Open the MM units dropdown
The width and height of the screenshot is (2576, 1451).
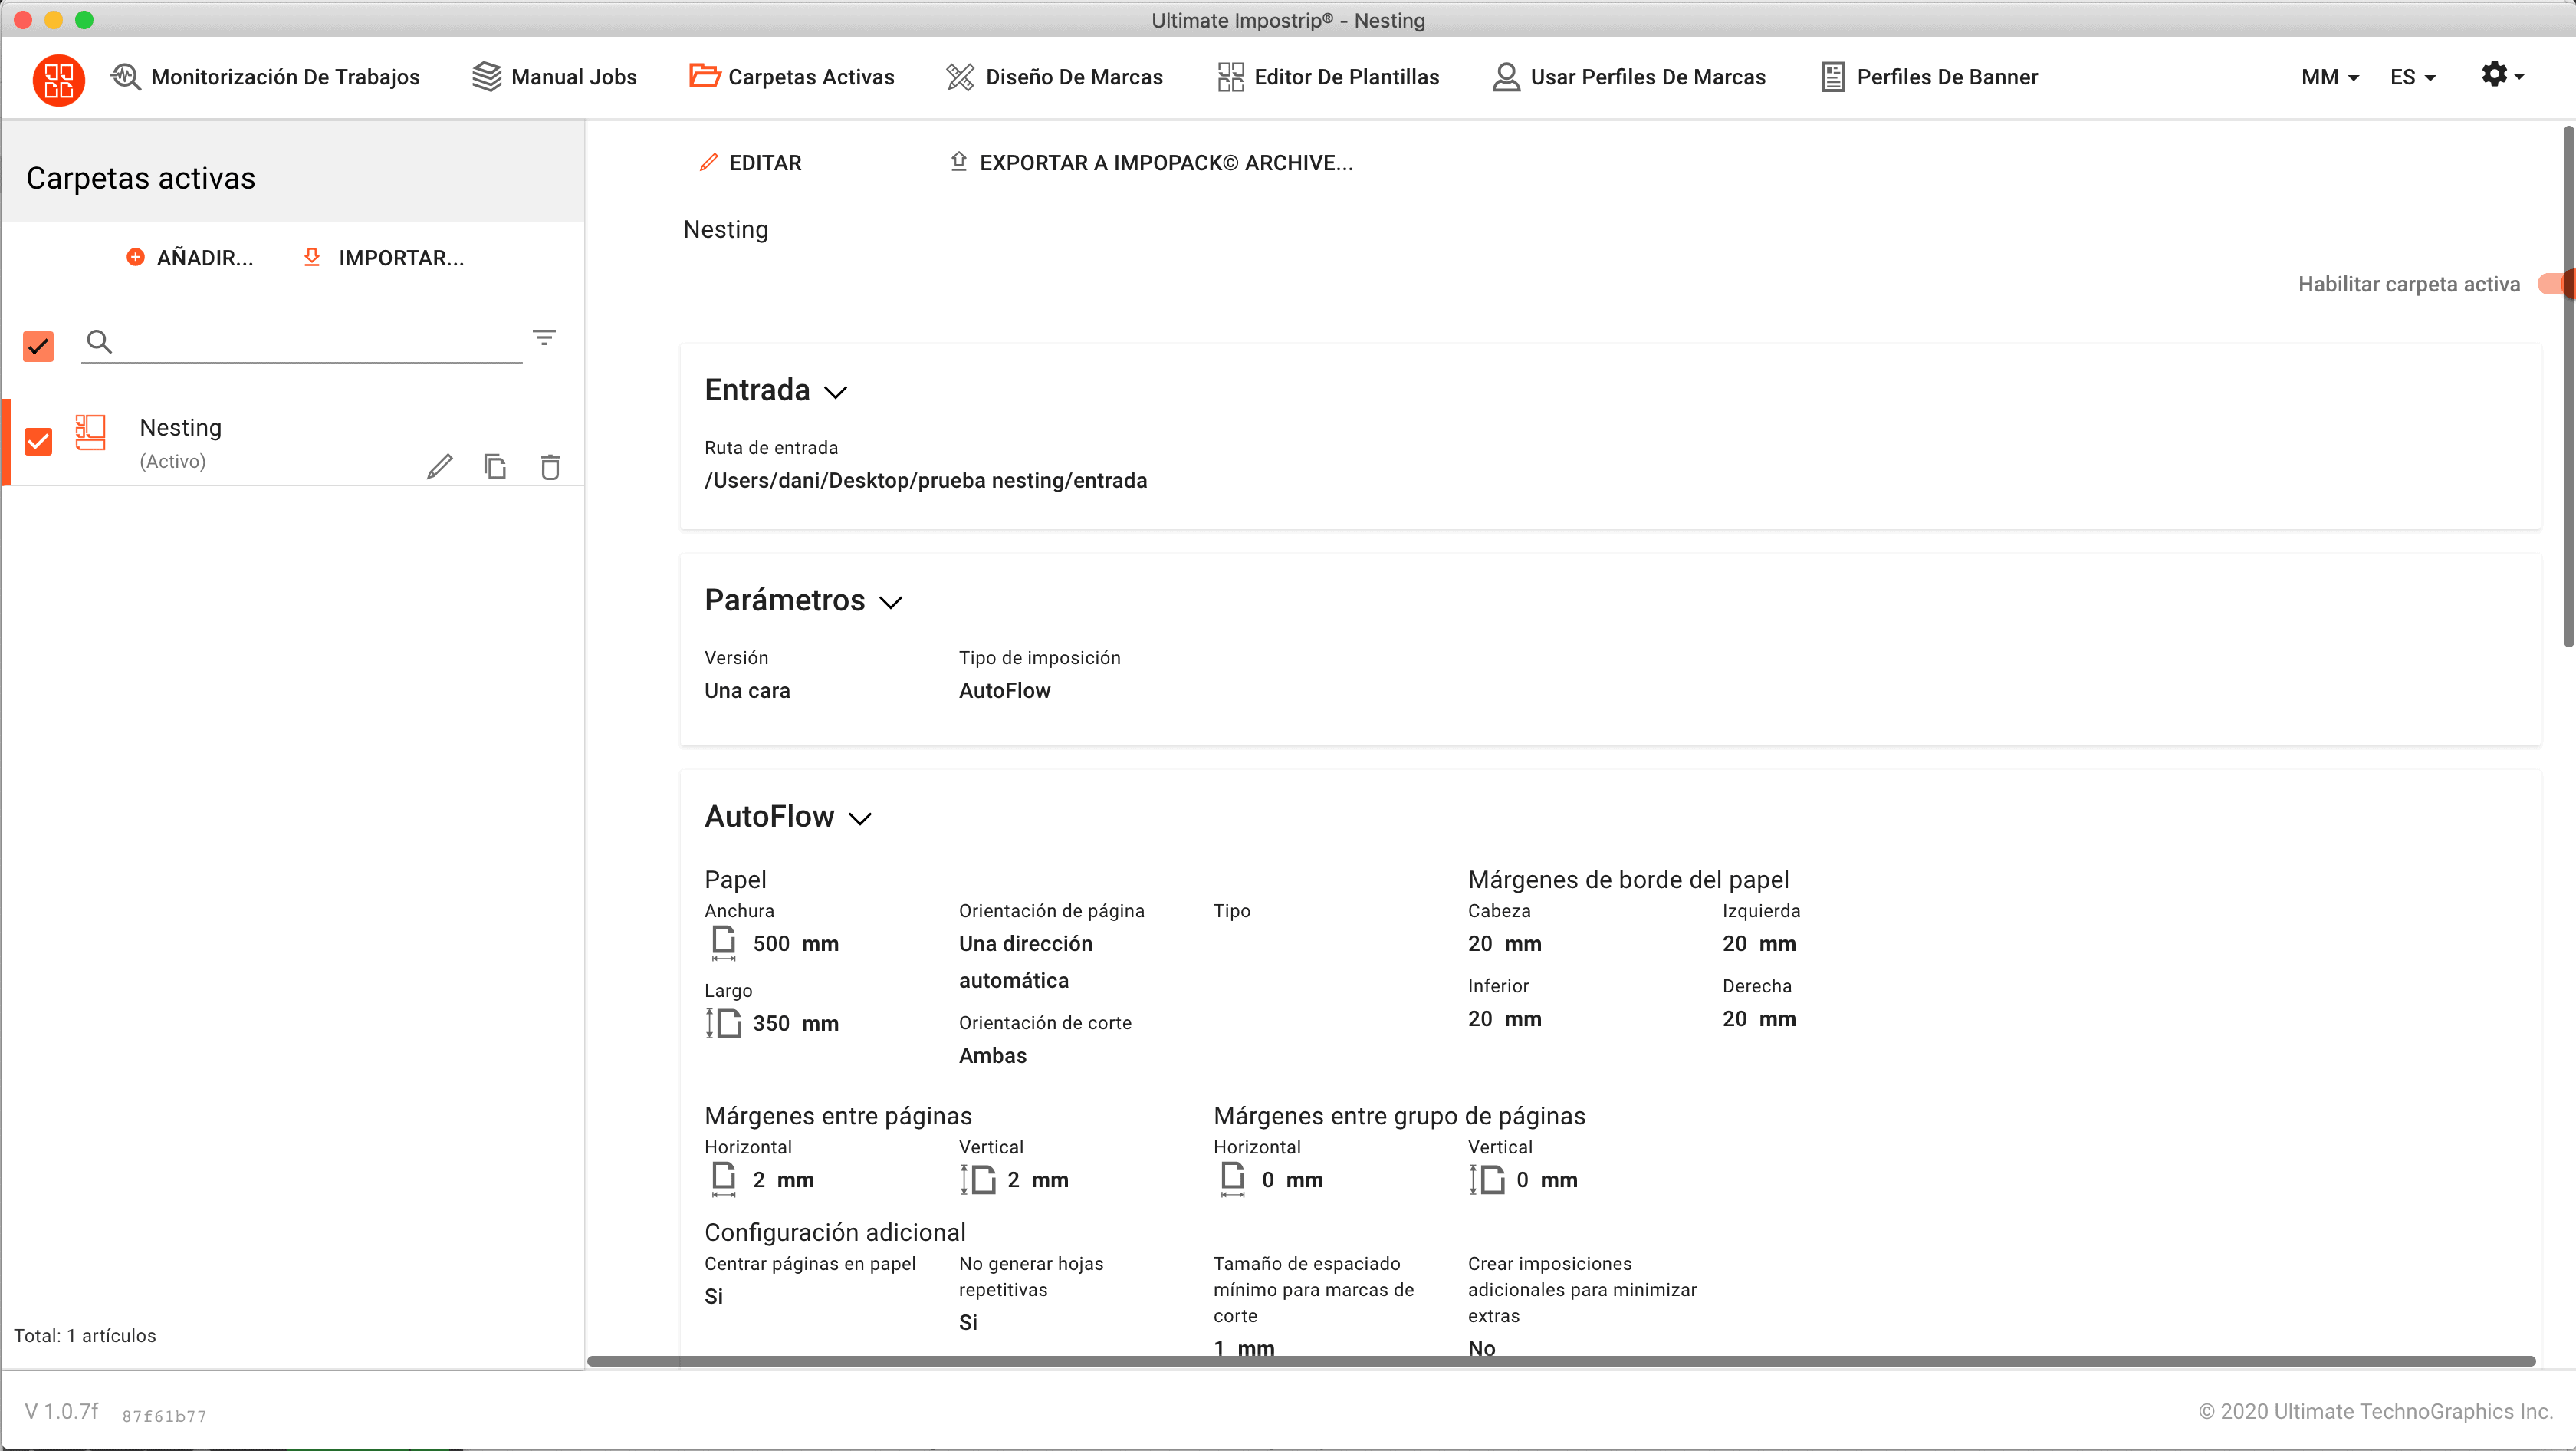tap(2330, 77)
